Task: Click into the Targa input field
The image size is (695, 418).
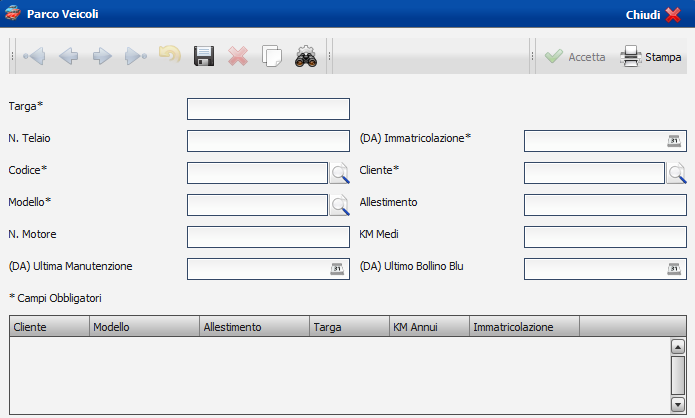Action: [x=268, y=109]
